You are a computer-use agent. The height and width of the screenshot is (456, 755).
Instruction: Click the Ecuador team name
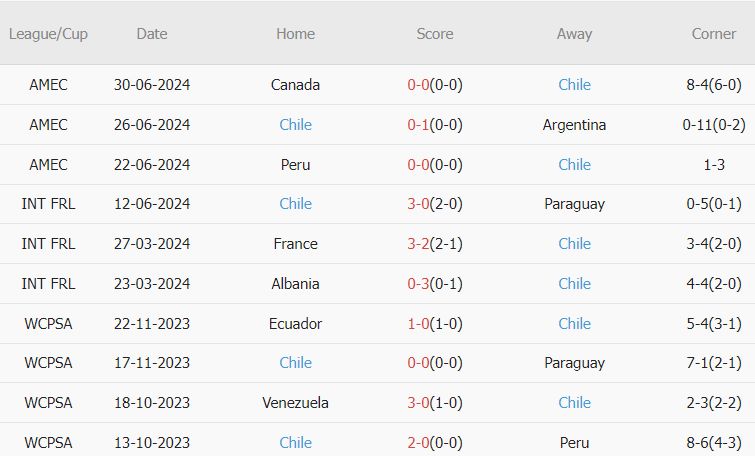coord(295,324)
